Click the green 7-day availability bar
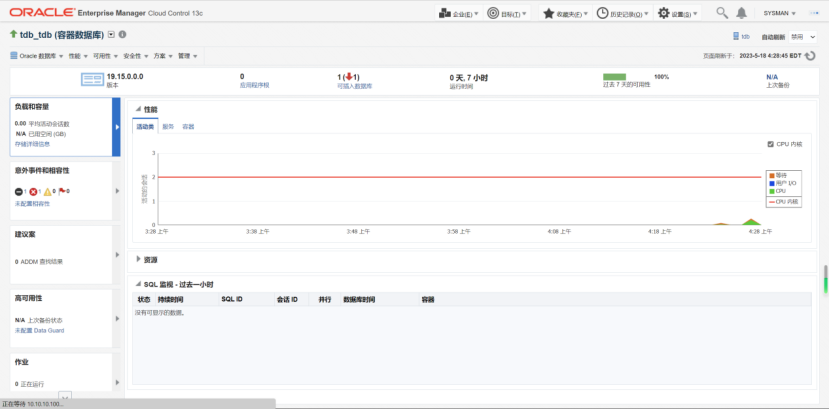830x409 pixels. tap(615, 77)
